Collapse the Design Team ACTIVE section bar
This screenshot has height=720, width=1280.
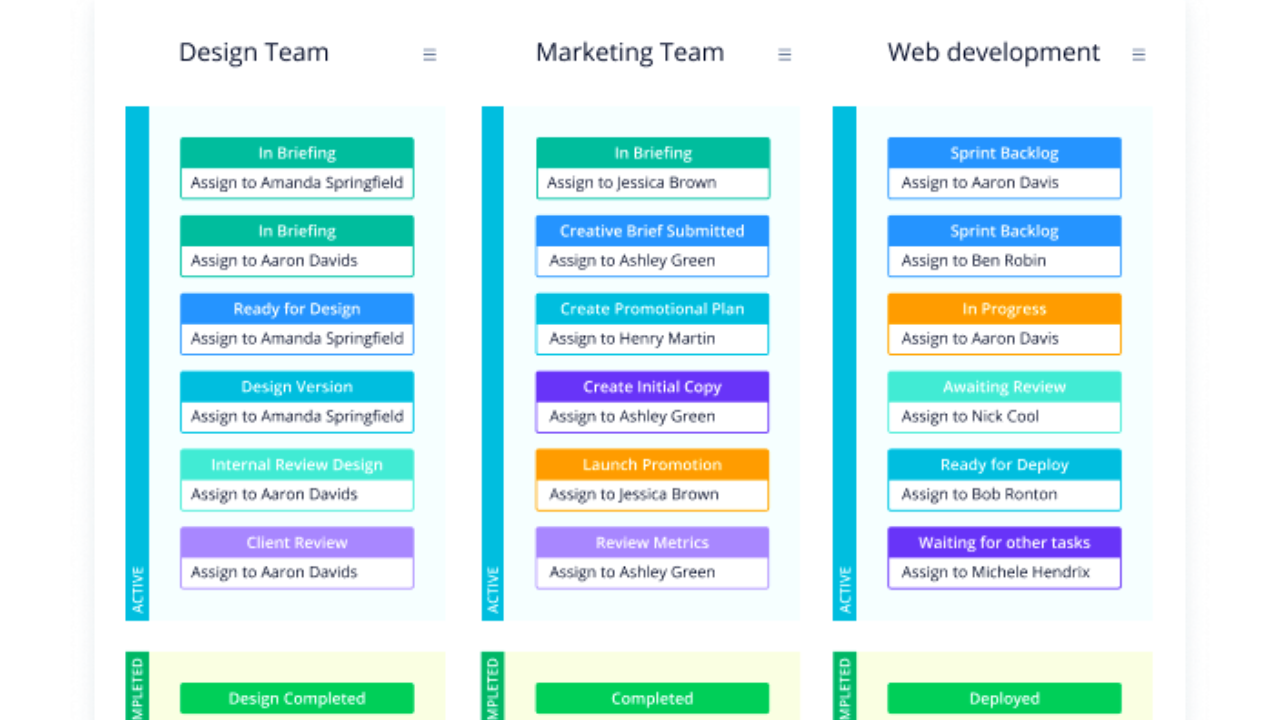click(137, 363)
